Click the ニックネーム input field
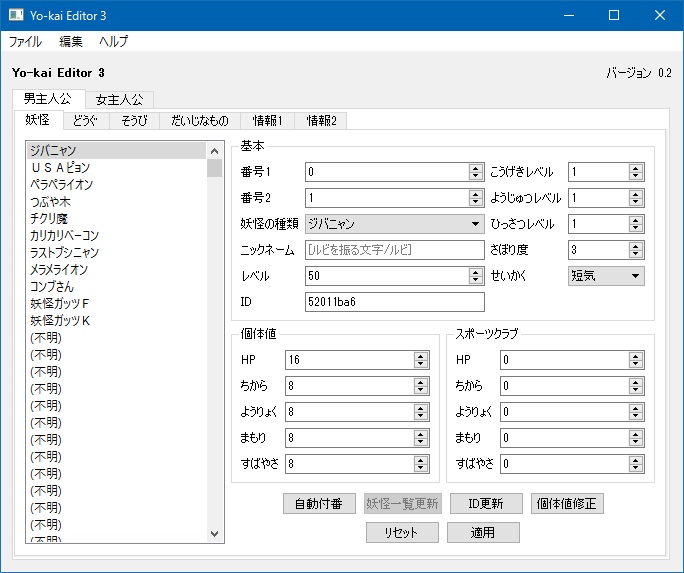684x573 pixels. pos(395,250)
